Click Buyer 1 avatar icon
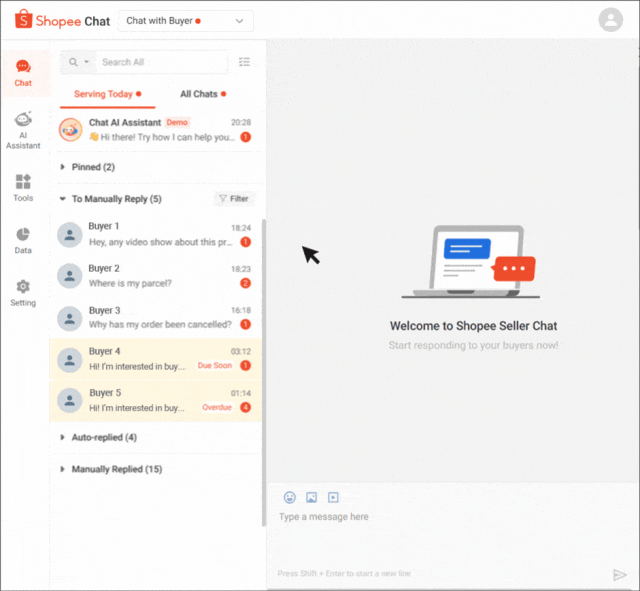Screen dimensions: 640x591 (70, 235)
